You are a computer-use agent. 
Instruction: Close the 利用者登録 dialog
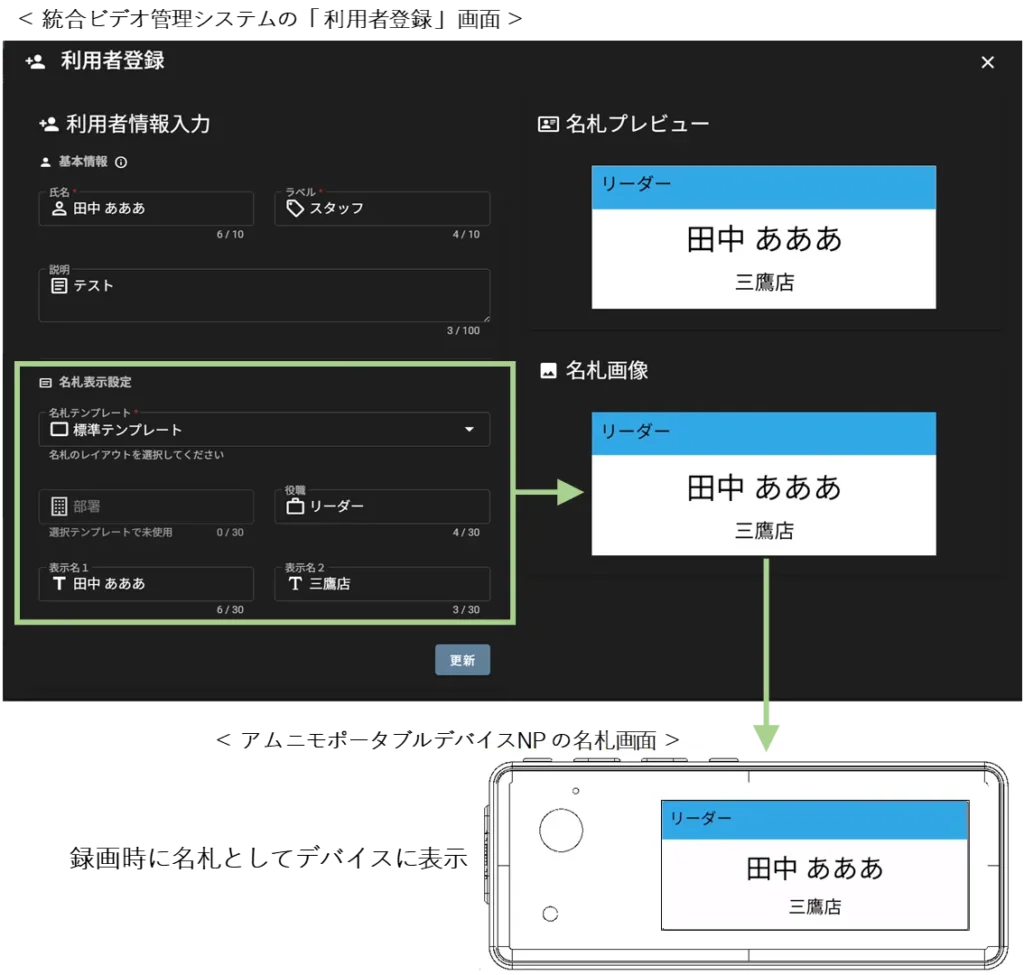coord(987,62)
